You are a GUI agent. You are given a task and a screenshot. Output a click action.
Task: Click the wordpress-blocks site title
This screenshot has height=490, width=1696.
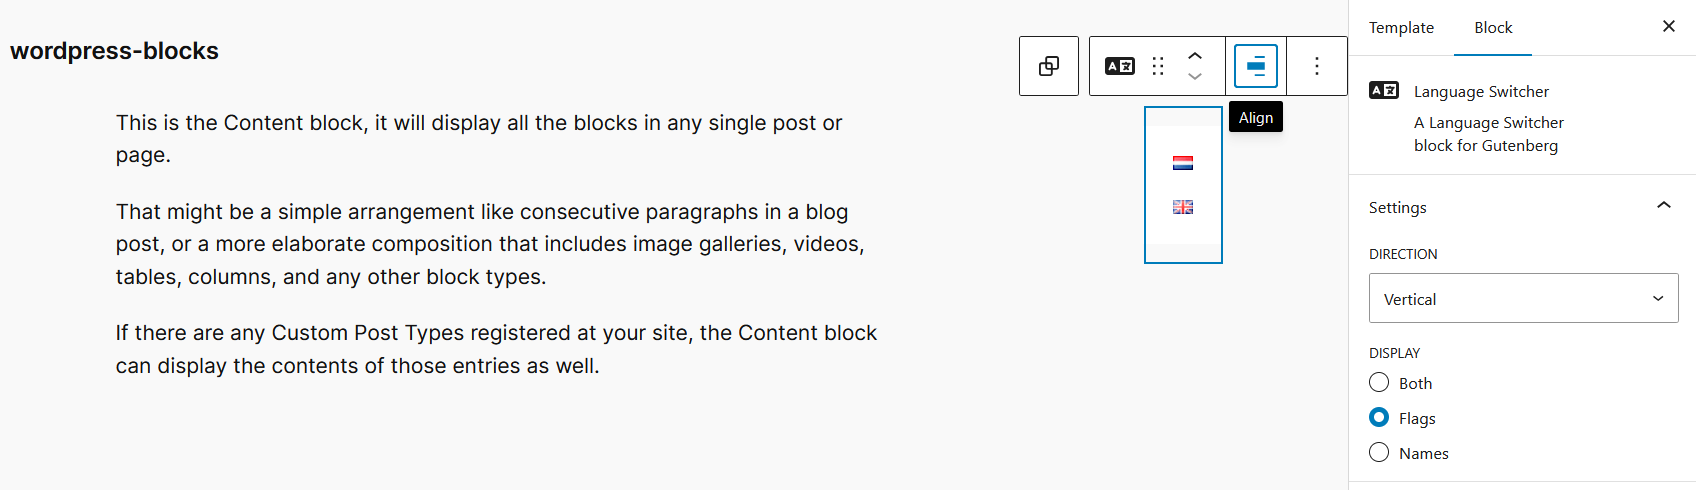(114, 51)
